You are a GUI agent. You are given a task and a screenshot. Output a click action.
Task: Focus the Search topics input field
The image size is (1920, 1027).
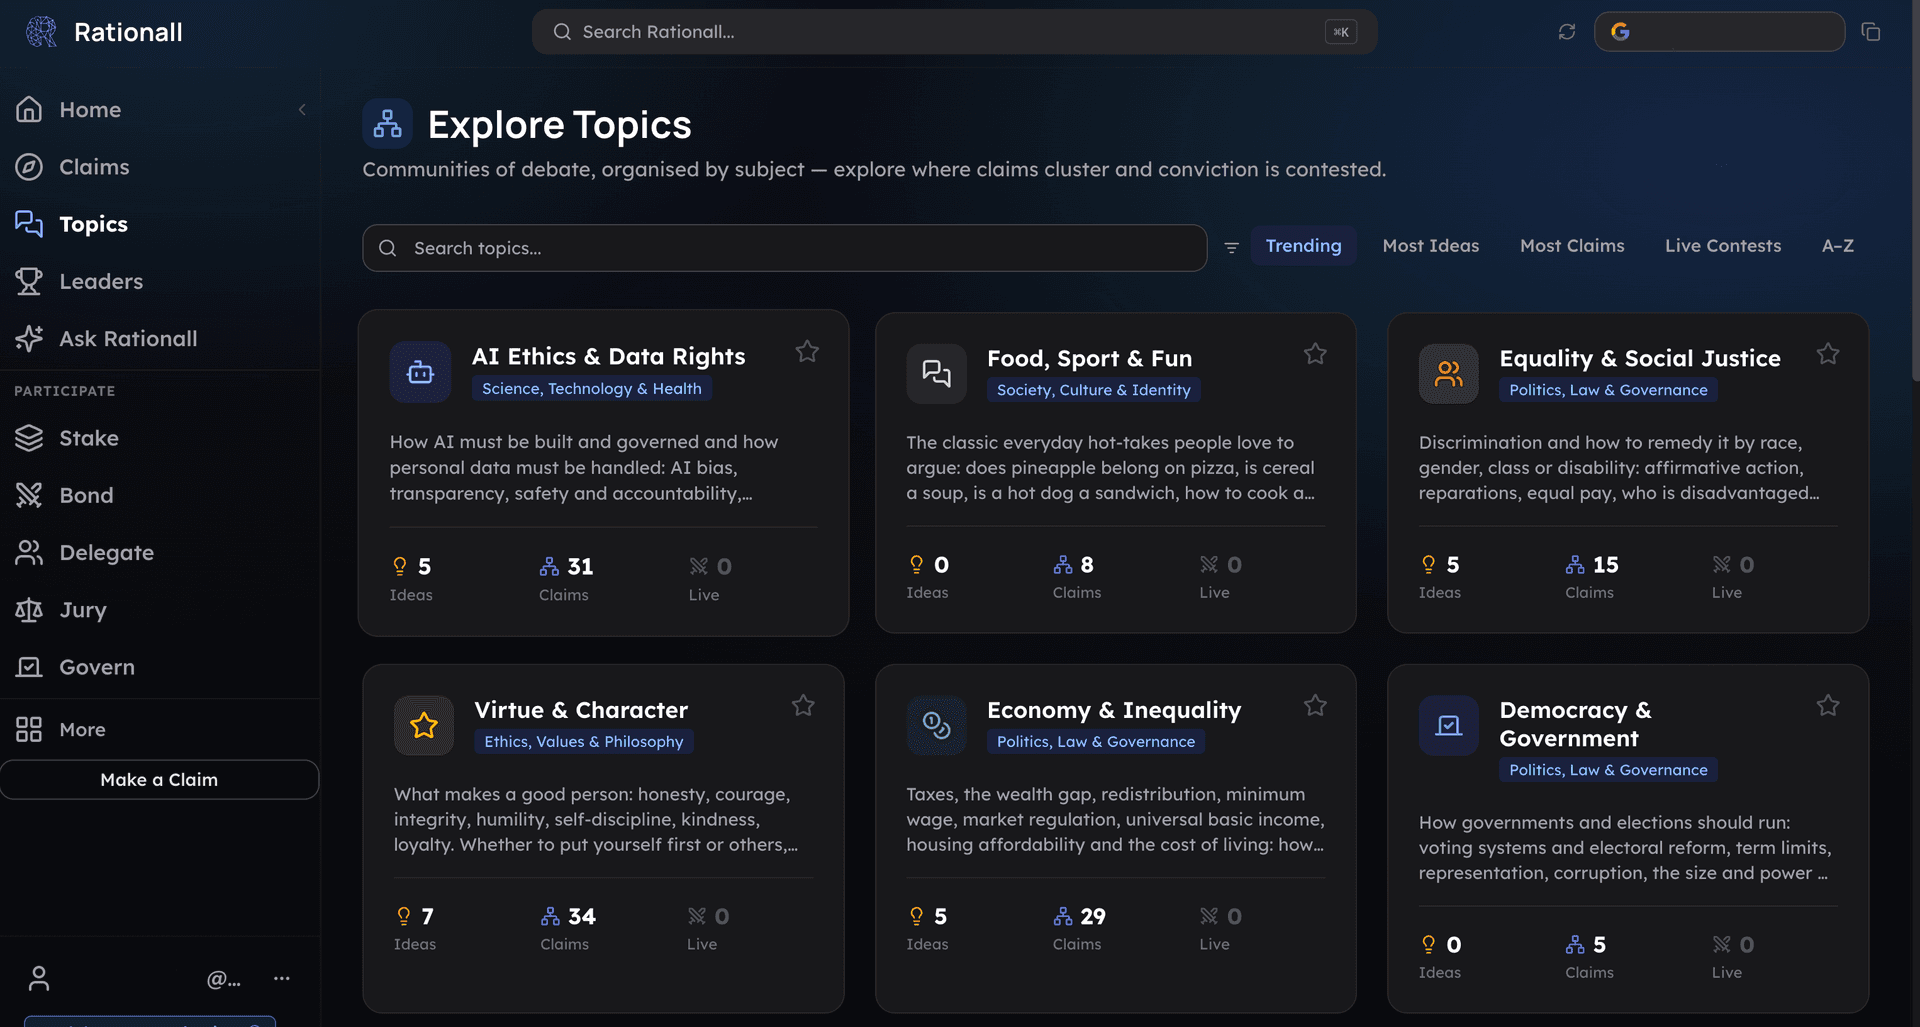point(785,248)
